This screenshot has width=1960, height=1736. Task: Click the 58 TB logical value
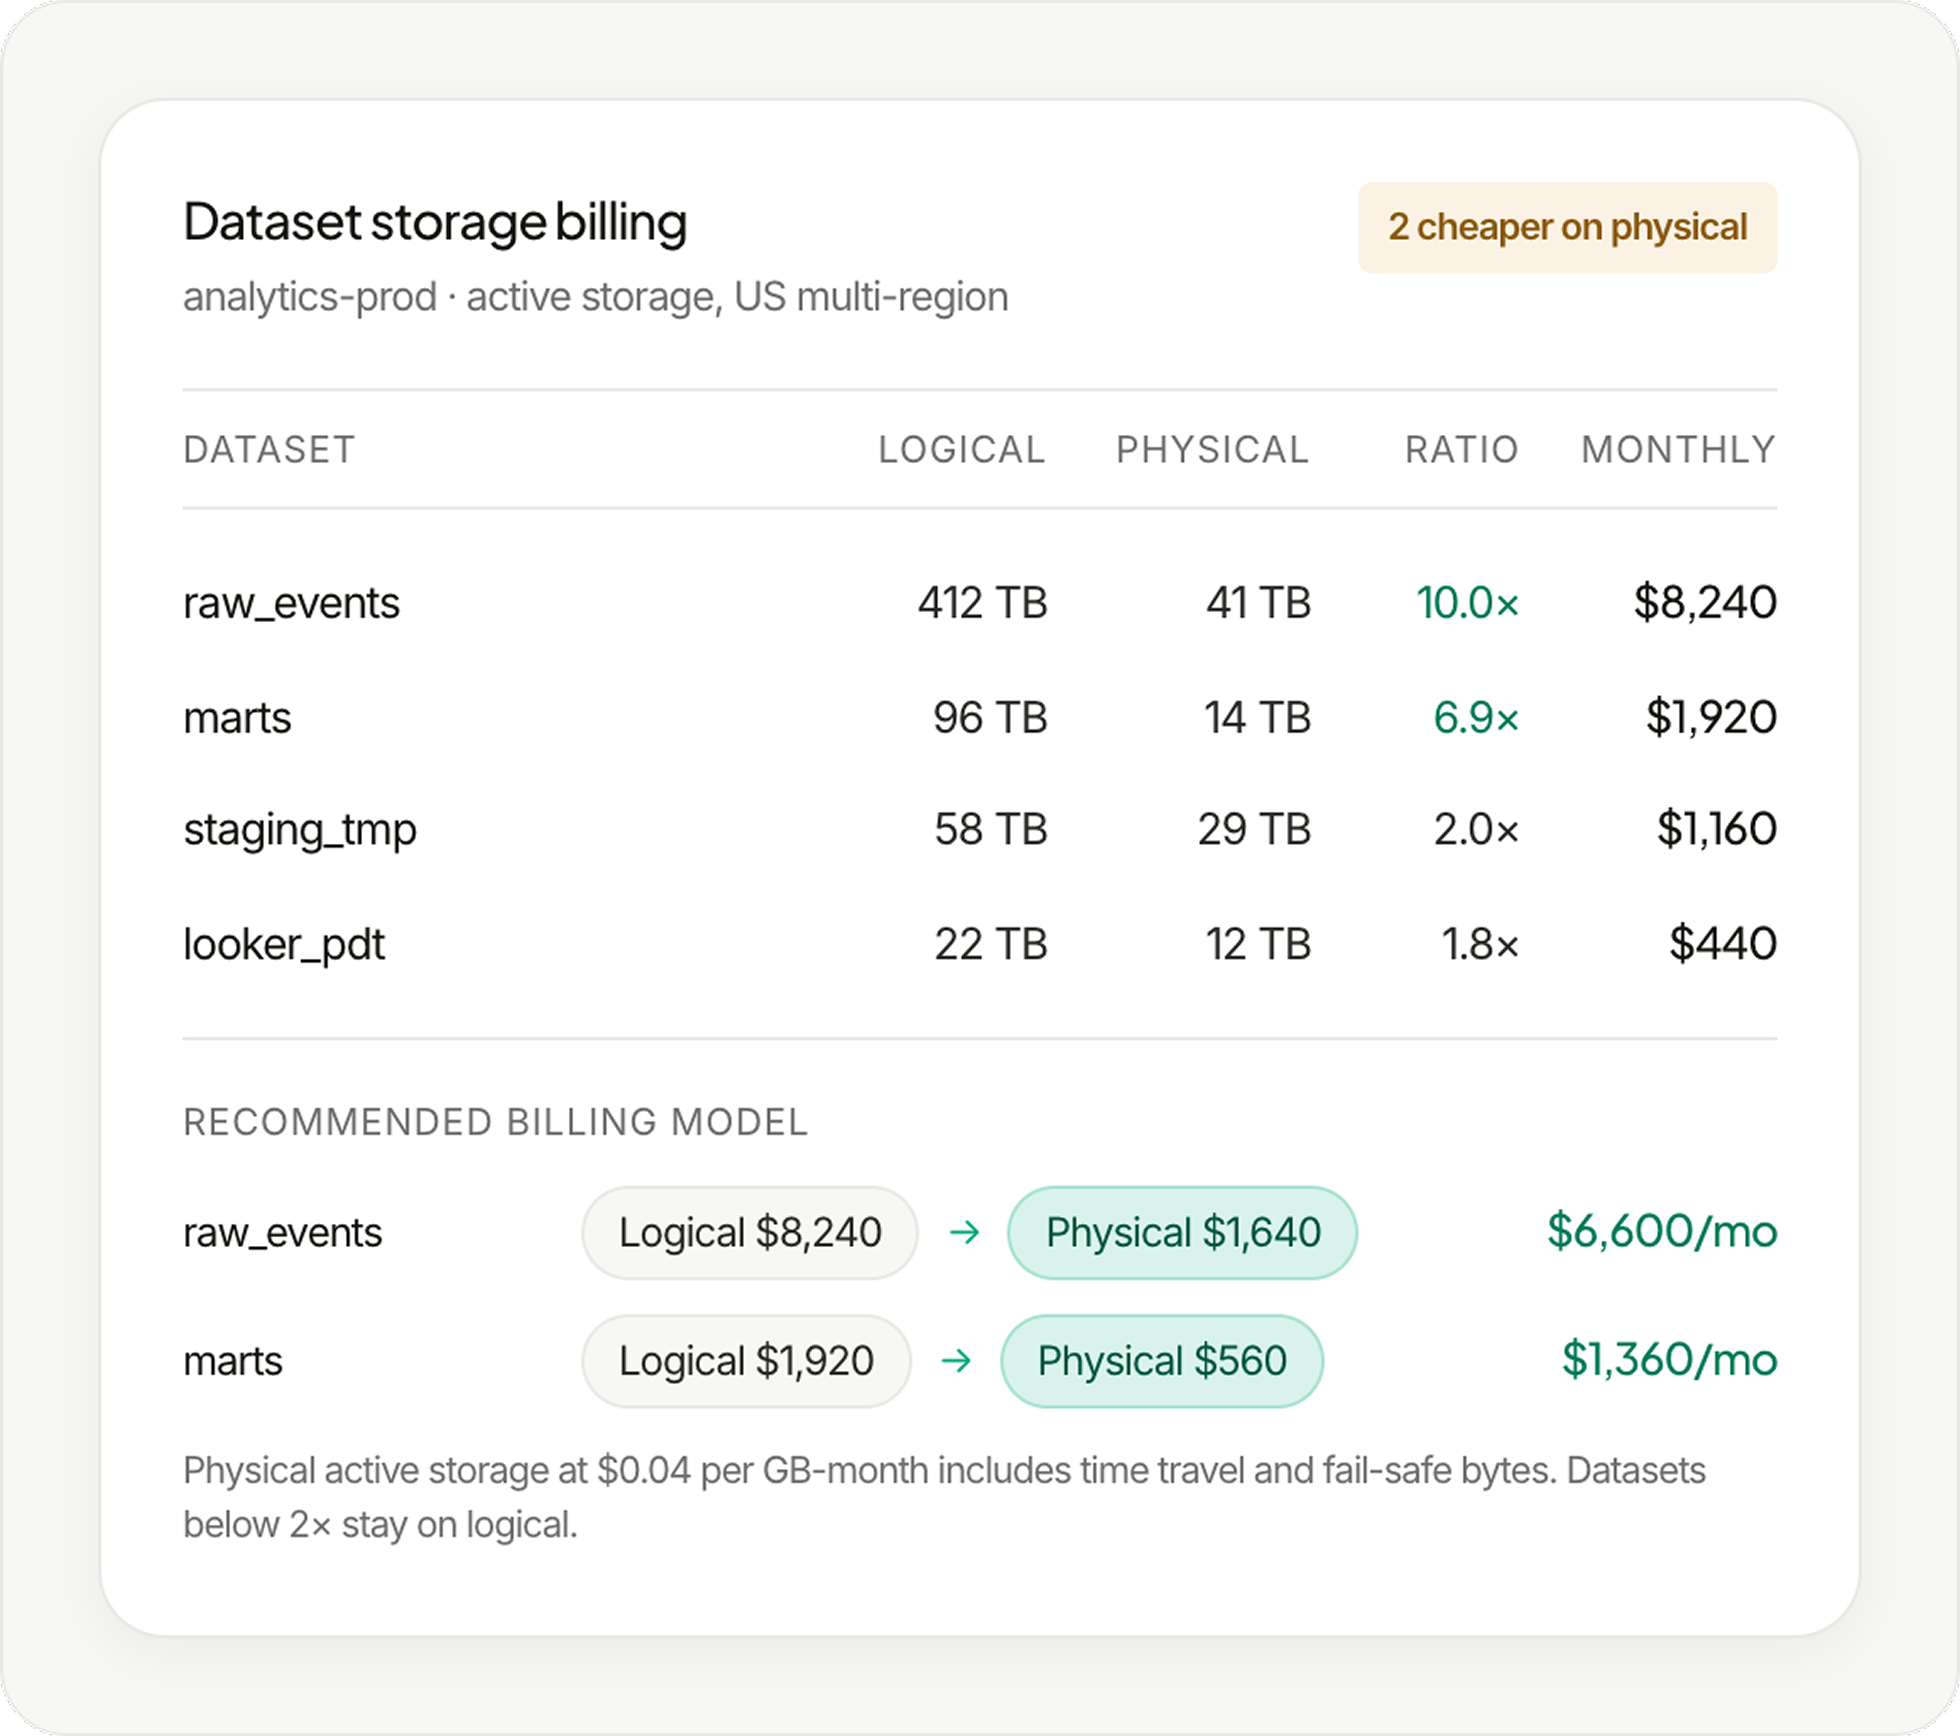(991, 829)
